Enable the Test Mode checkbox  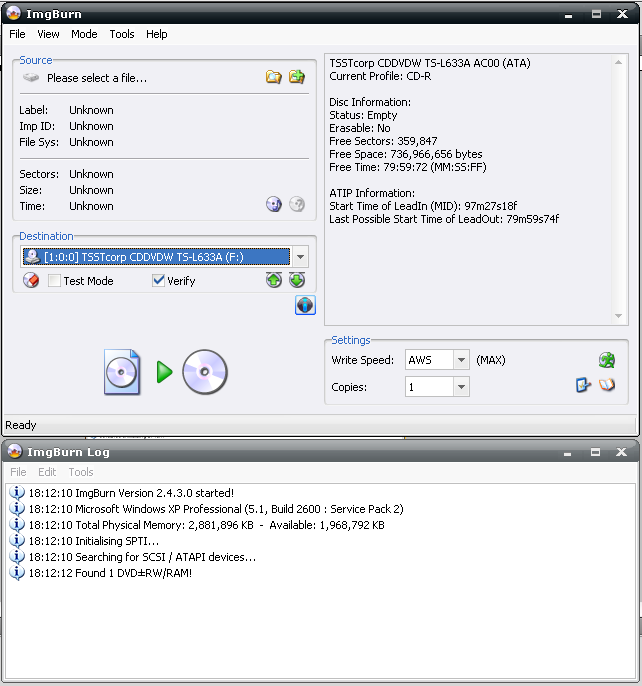(54, 280)
